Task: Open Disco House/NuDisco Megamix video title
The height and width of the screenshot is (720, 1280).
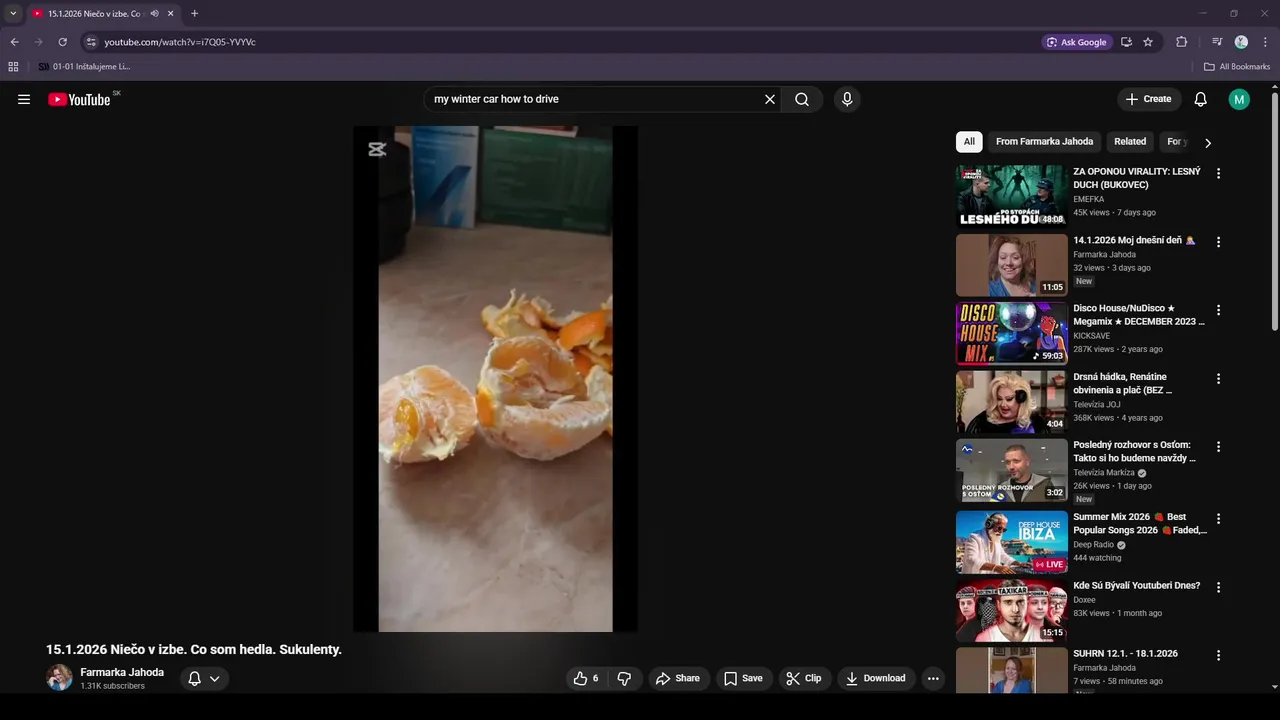Action: (1139, 315)
